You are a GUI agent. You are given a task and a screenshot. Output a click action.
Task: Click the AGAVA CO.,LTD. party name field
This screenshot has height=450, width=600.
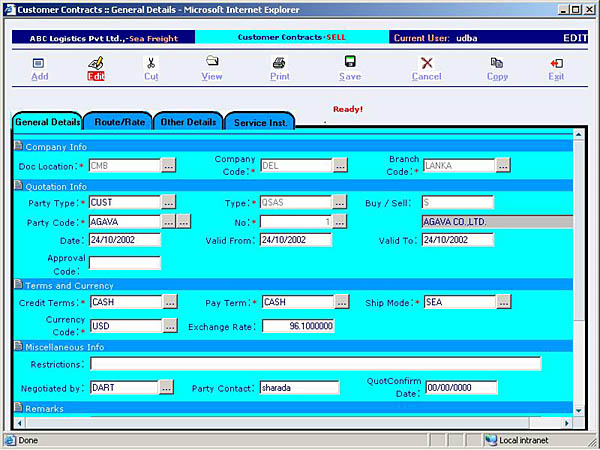click(x=497, y=221)
